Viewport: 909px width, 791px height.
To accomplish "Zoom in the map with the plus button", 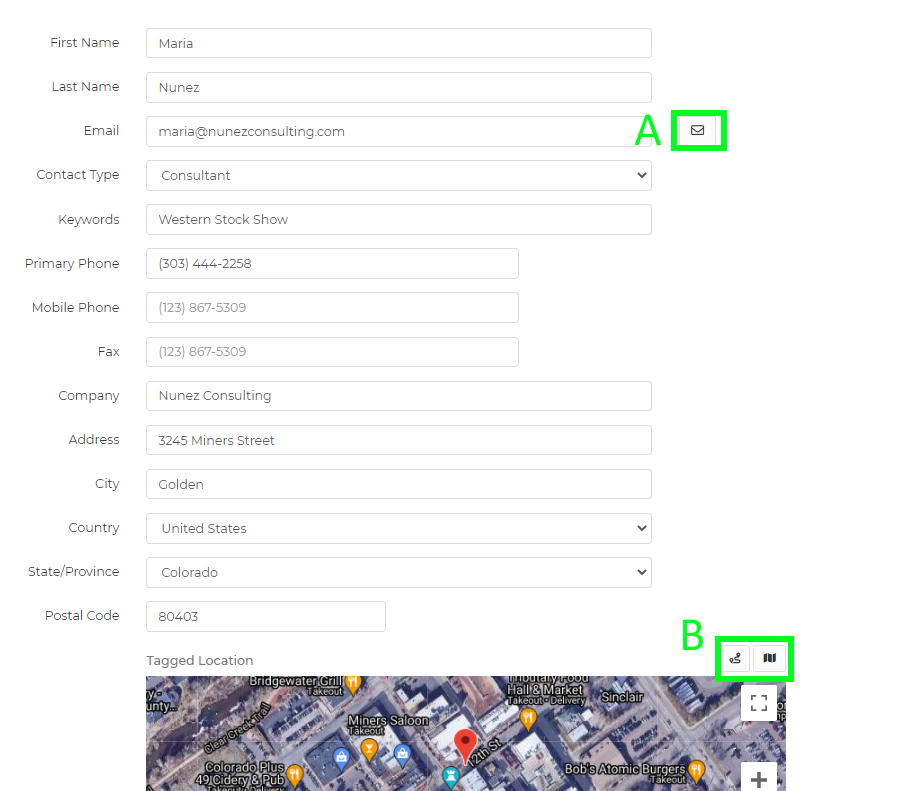I will pyautogui.click(x=759, y=779).
